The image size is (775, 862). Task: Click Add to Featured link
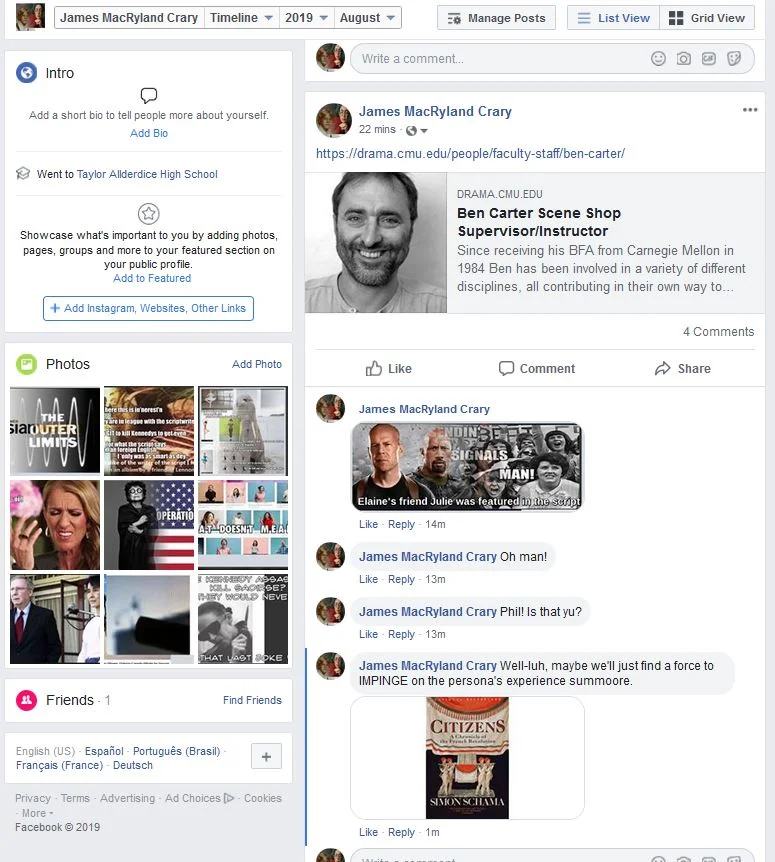(x=152, y=278)
